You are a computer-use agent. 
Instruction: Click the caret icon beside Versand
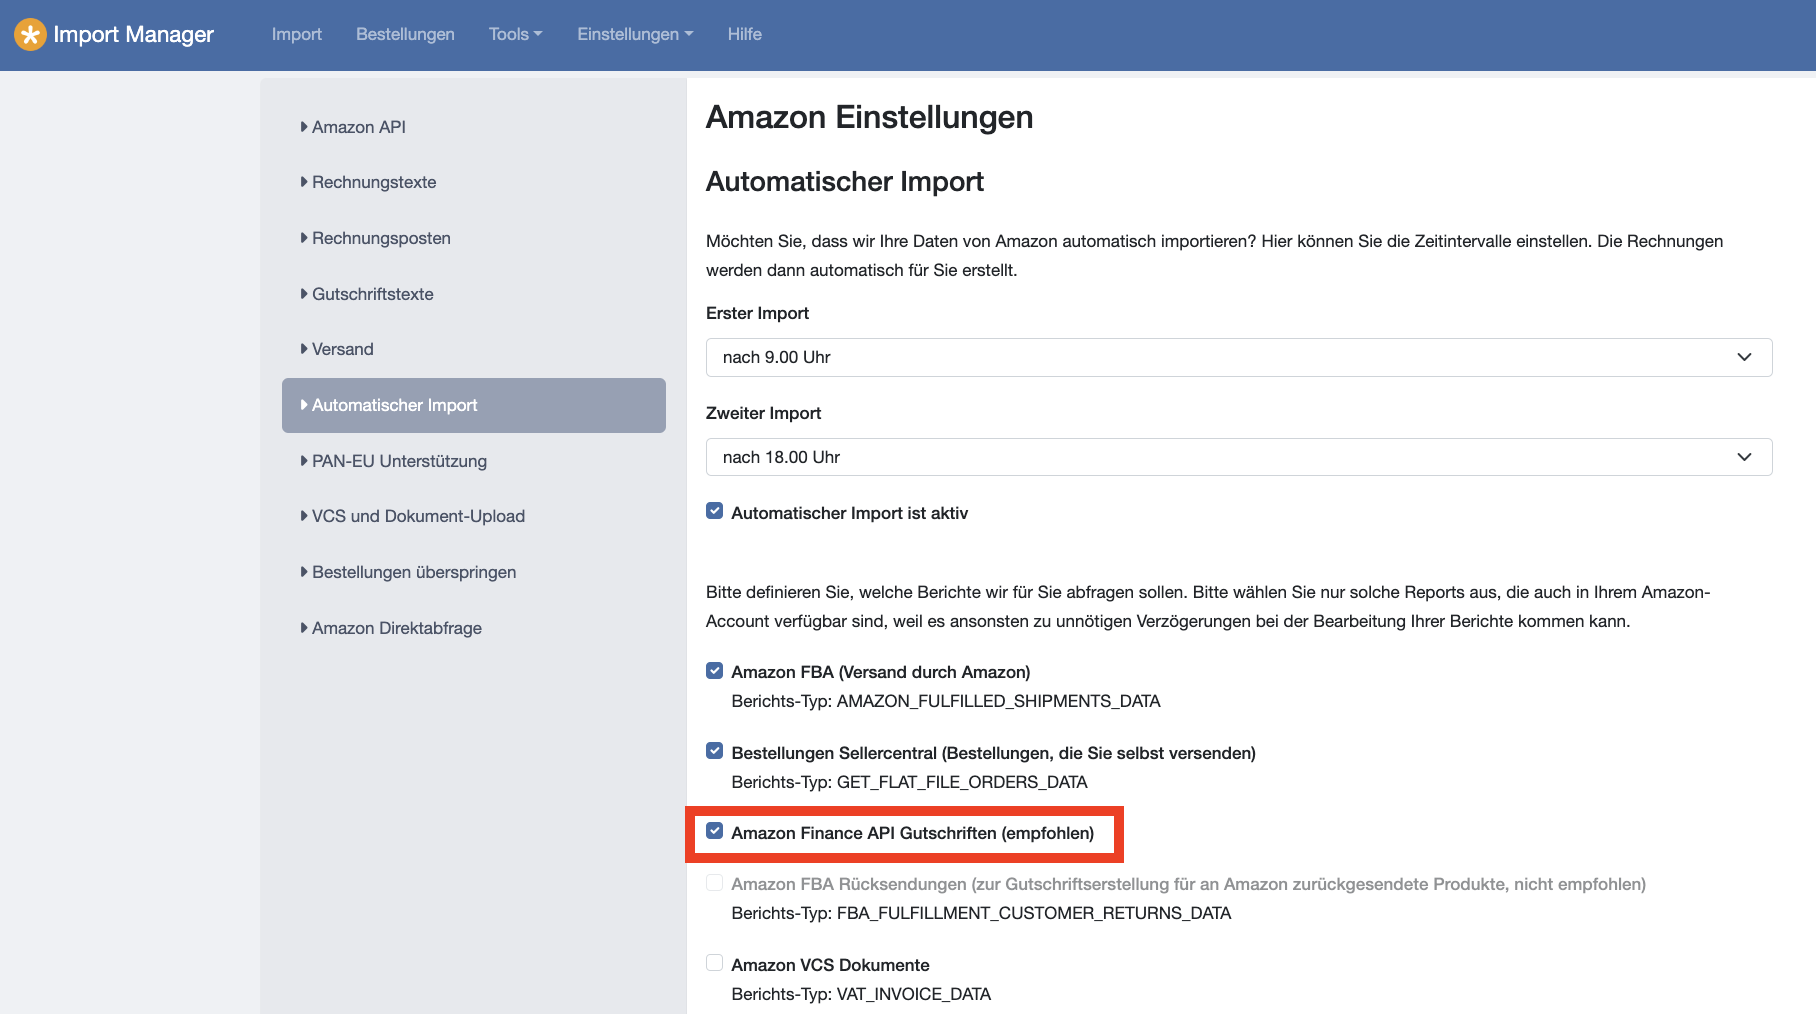(x=304, y=349)
